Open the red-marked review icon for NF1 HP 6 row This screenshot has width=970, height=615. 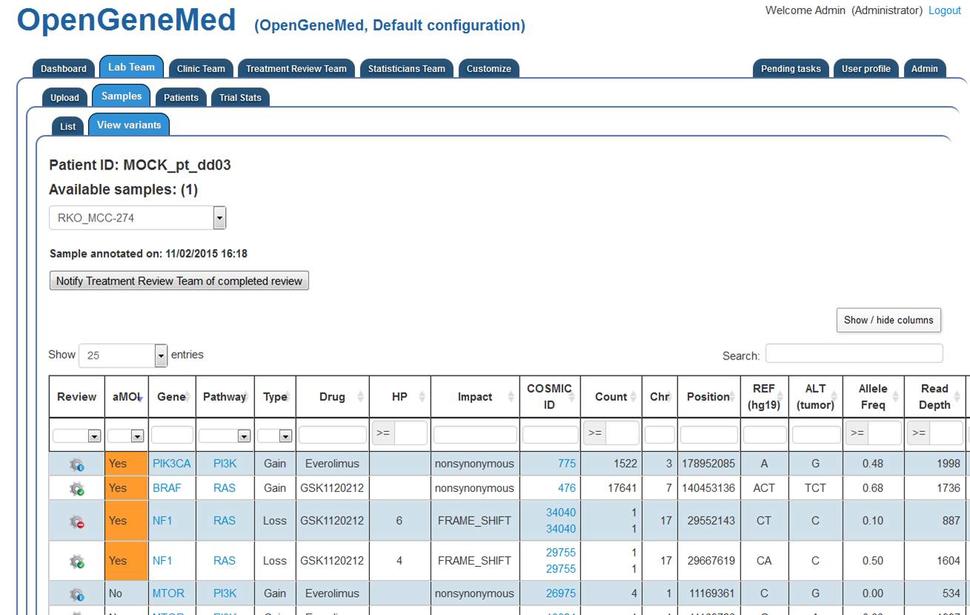coord(76,521)
